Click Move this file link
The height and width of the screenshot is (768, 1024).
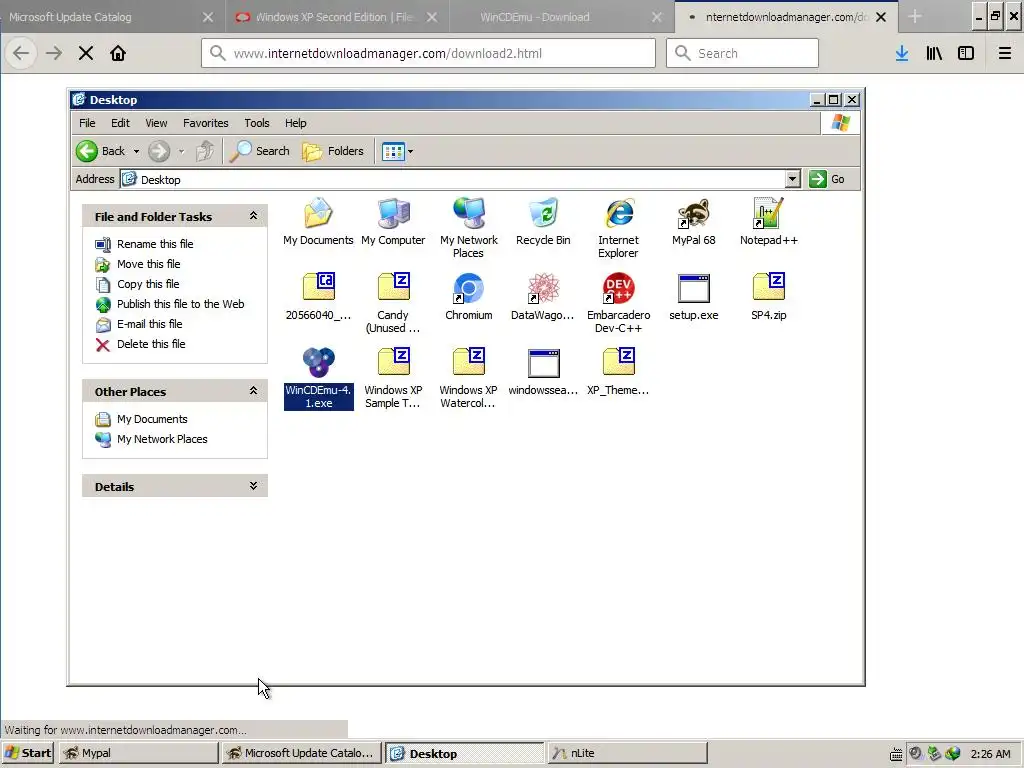tap(148, 264)
